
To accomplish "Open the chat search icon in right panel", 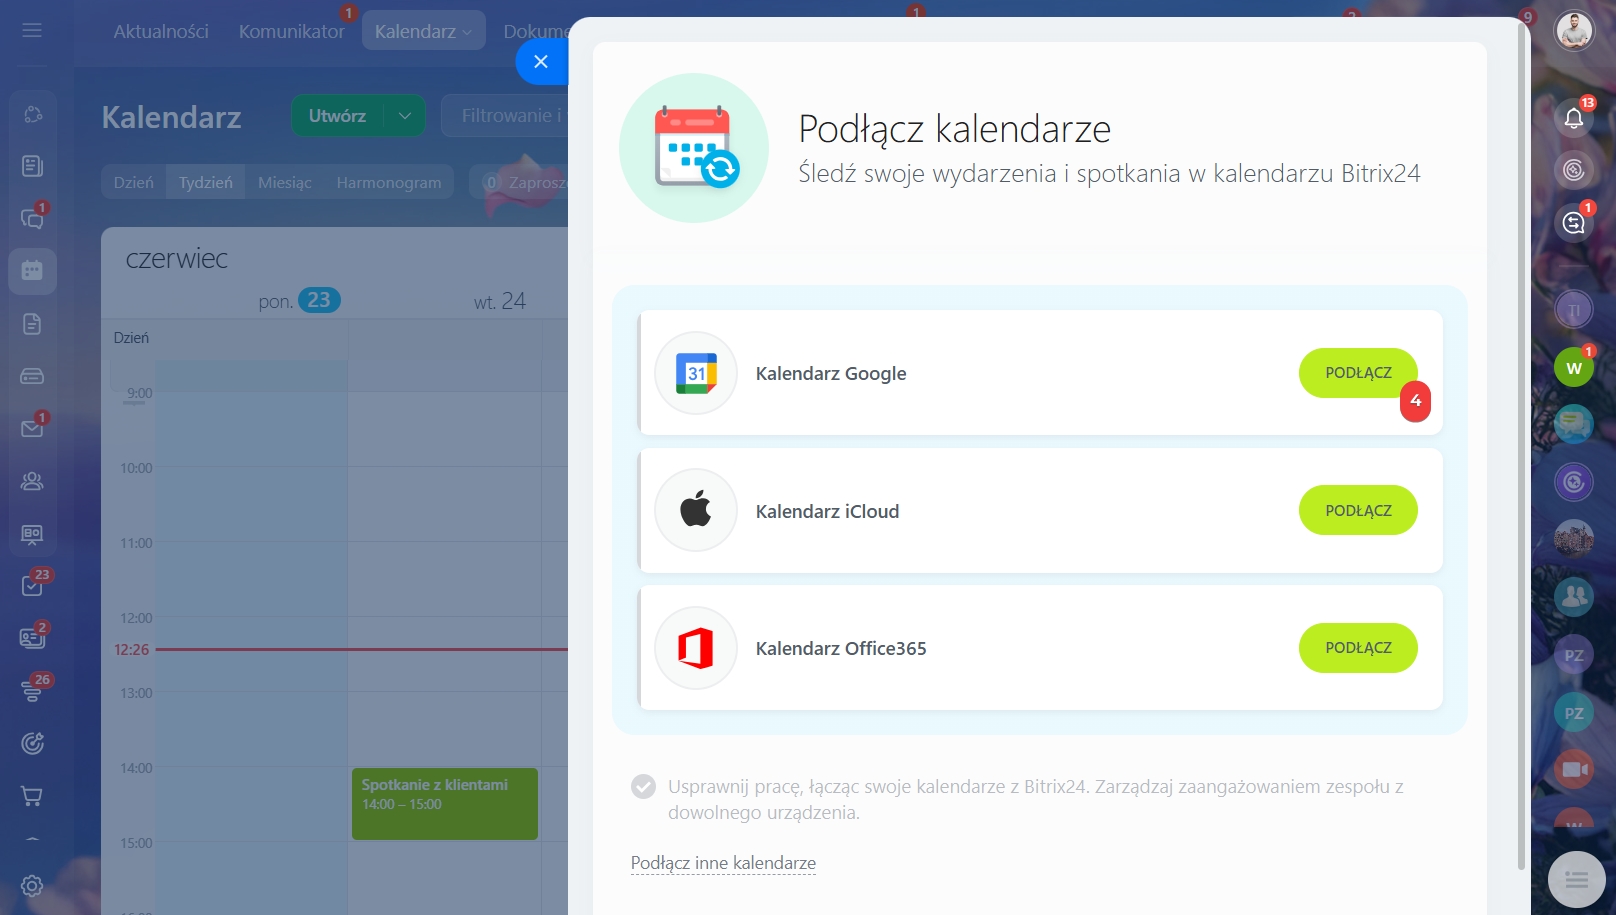I will click(1574, 222).
